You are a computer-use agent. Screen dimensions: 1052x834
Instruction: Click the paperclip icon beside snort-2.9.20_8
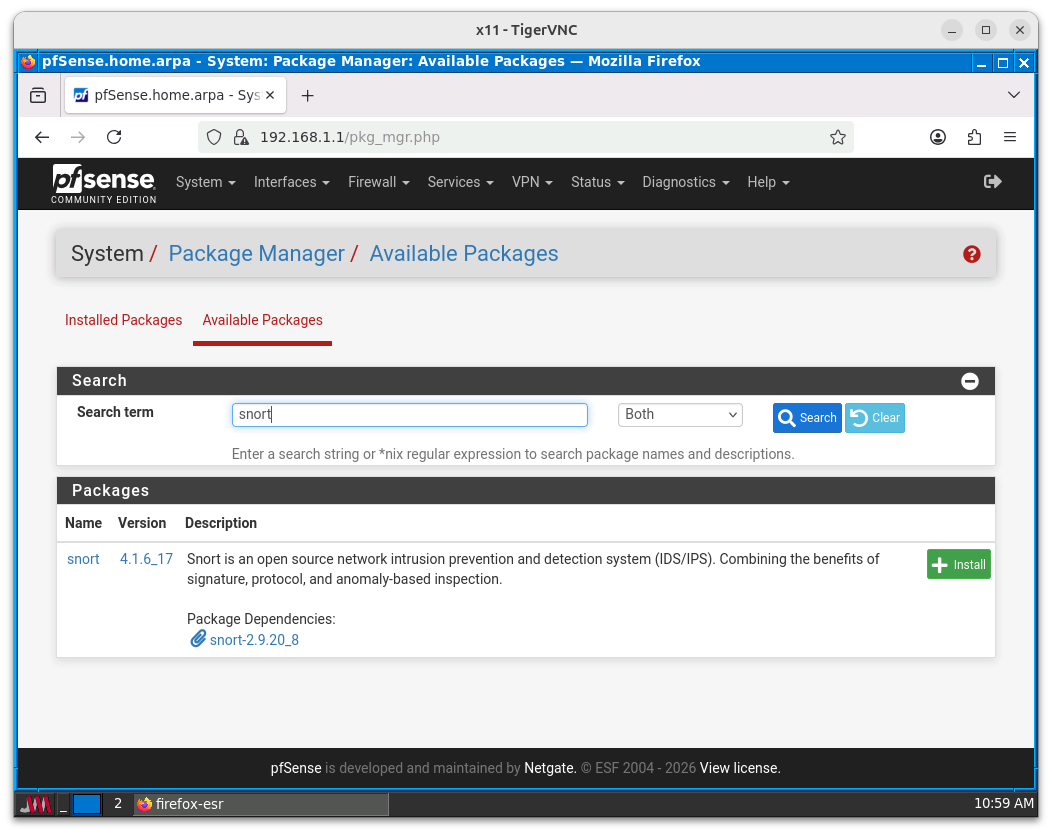point(197,639)
